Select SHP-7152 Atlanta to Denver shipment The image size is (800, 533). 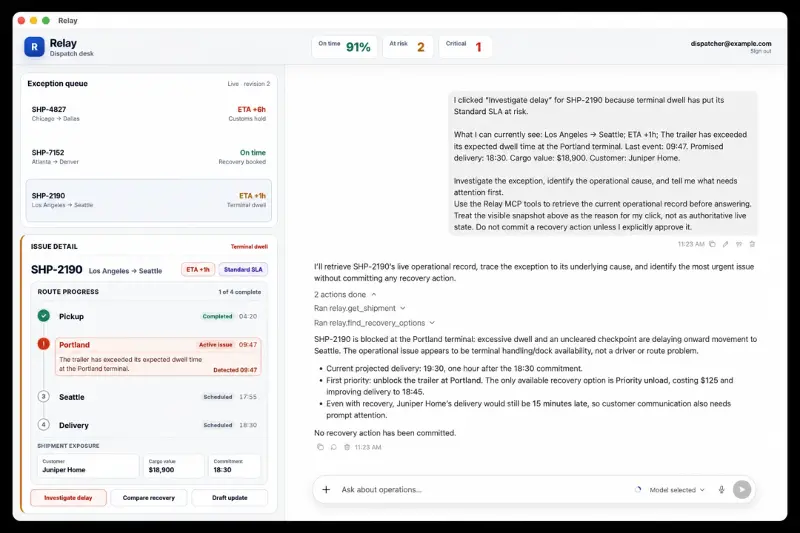148,157
